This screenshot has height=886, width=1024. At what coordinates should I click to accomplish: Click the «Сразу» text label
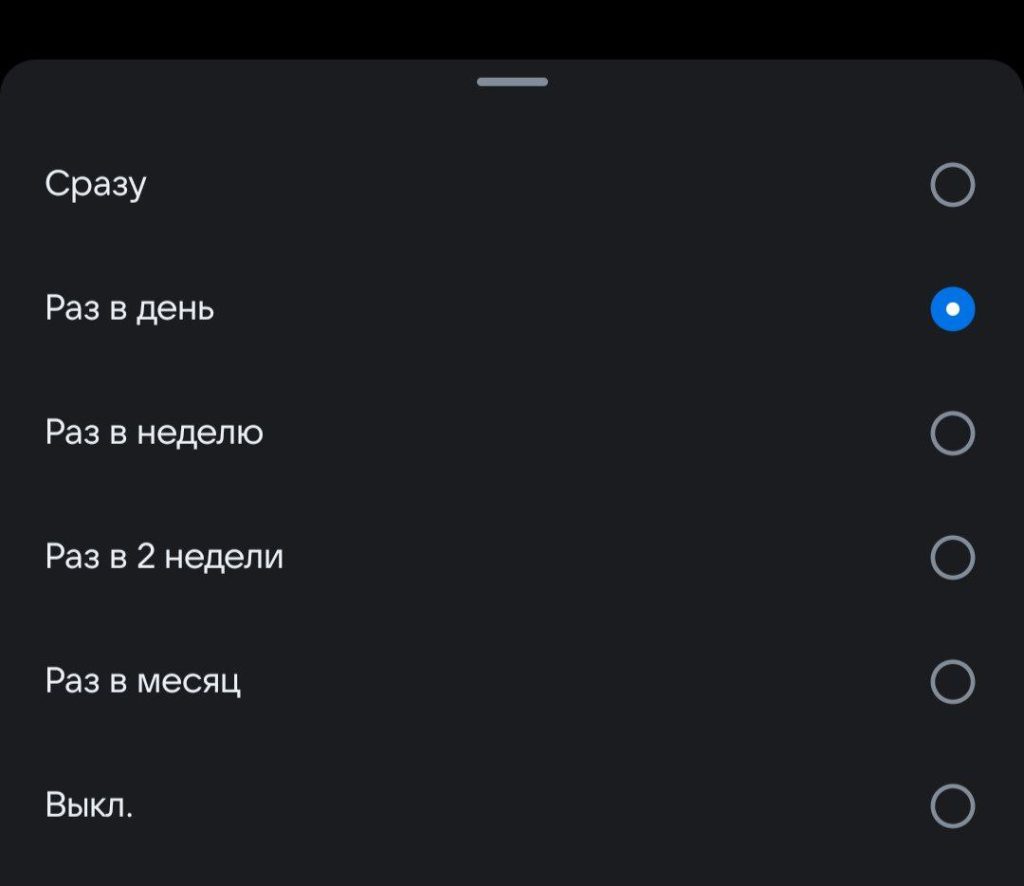[96, 183]
